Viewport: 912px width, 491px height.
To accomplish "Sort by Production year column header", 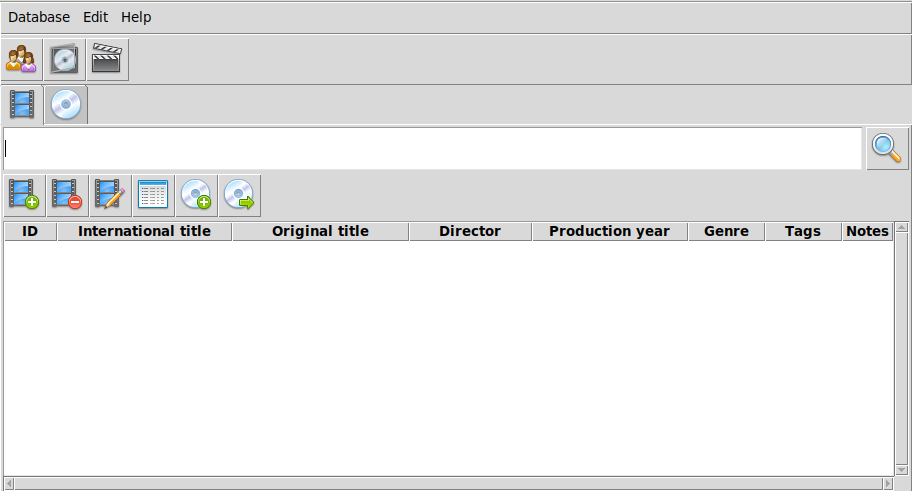I will 610,232.
